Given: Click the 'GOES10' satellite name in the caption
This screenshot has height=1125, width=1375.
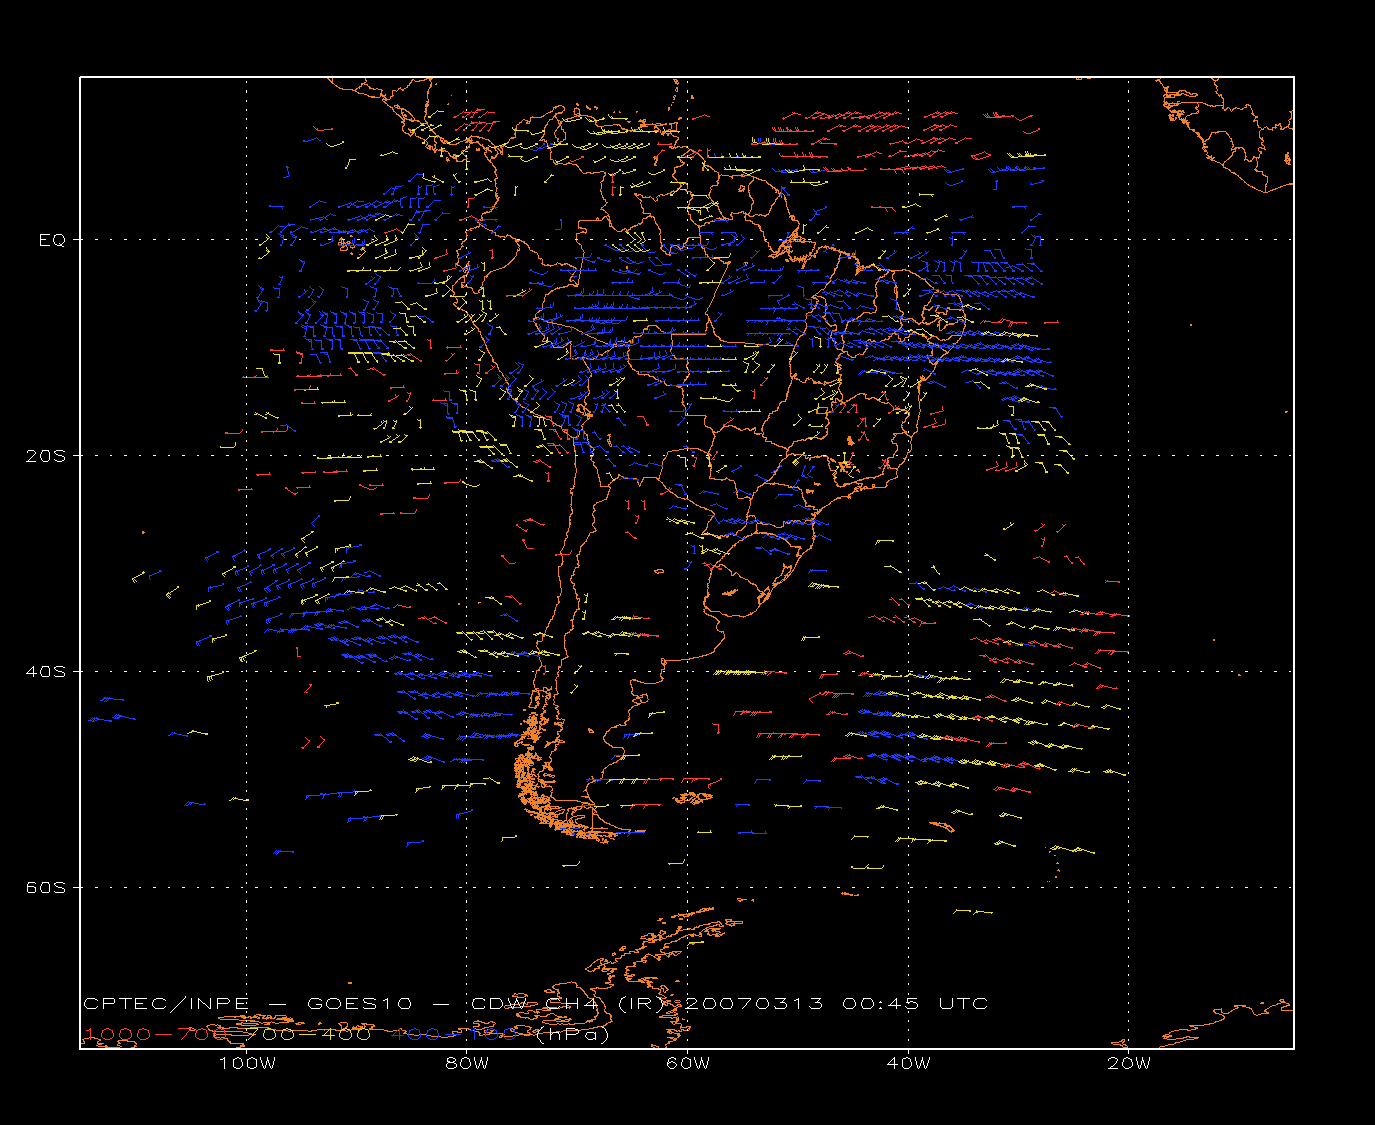Looking at the screenshot, I should tap(357, 1003).
